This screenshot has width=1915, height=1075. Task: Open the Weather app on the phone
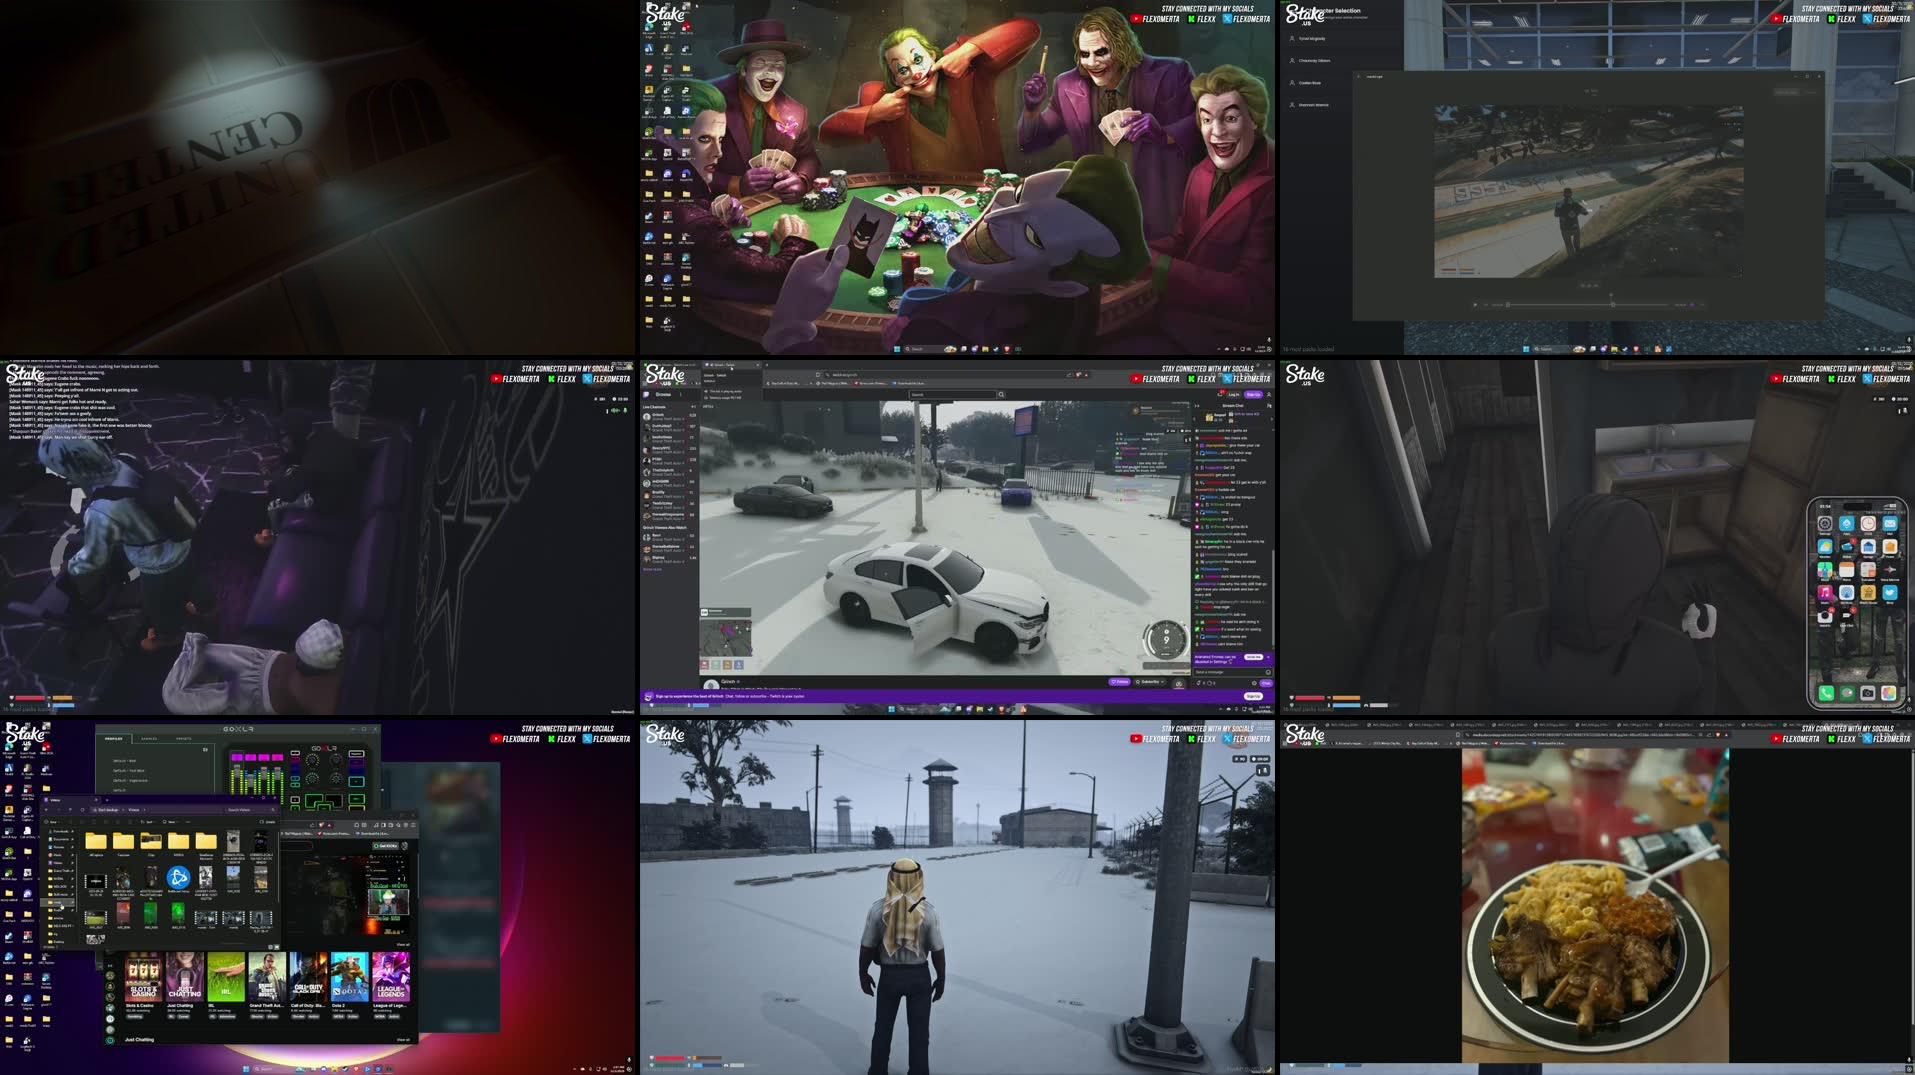pyautogui.click(x=1825, y=547)
